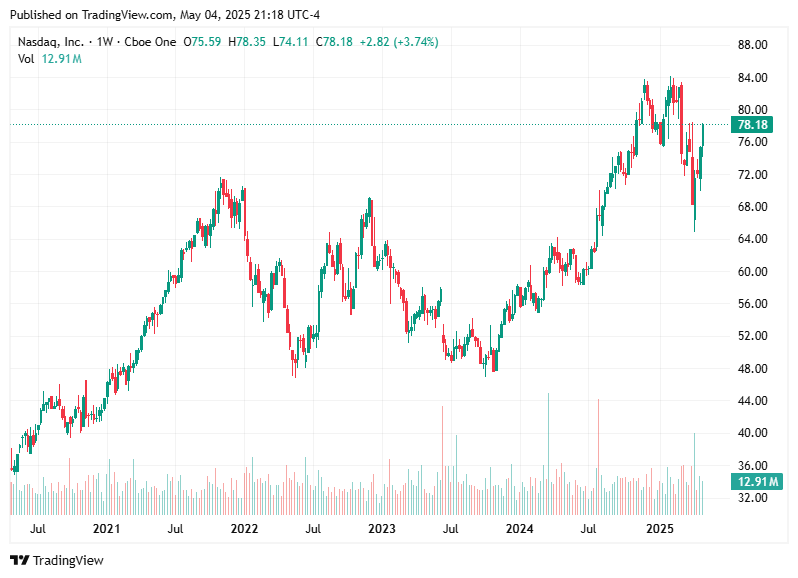Click the Cboe One exchange label

coord(150,42)
